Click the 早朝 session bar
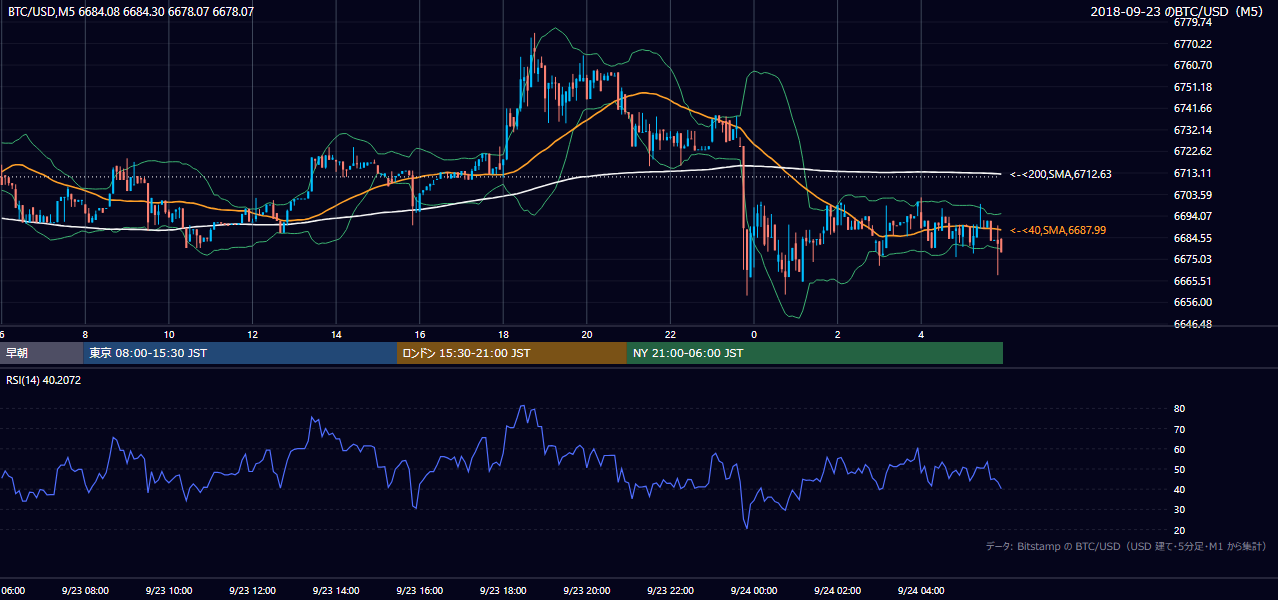 [41, 353]
